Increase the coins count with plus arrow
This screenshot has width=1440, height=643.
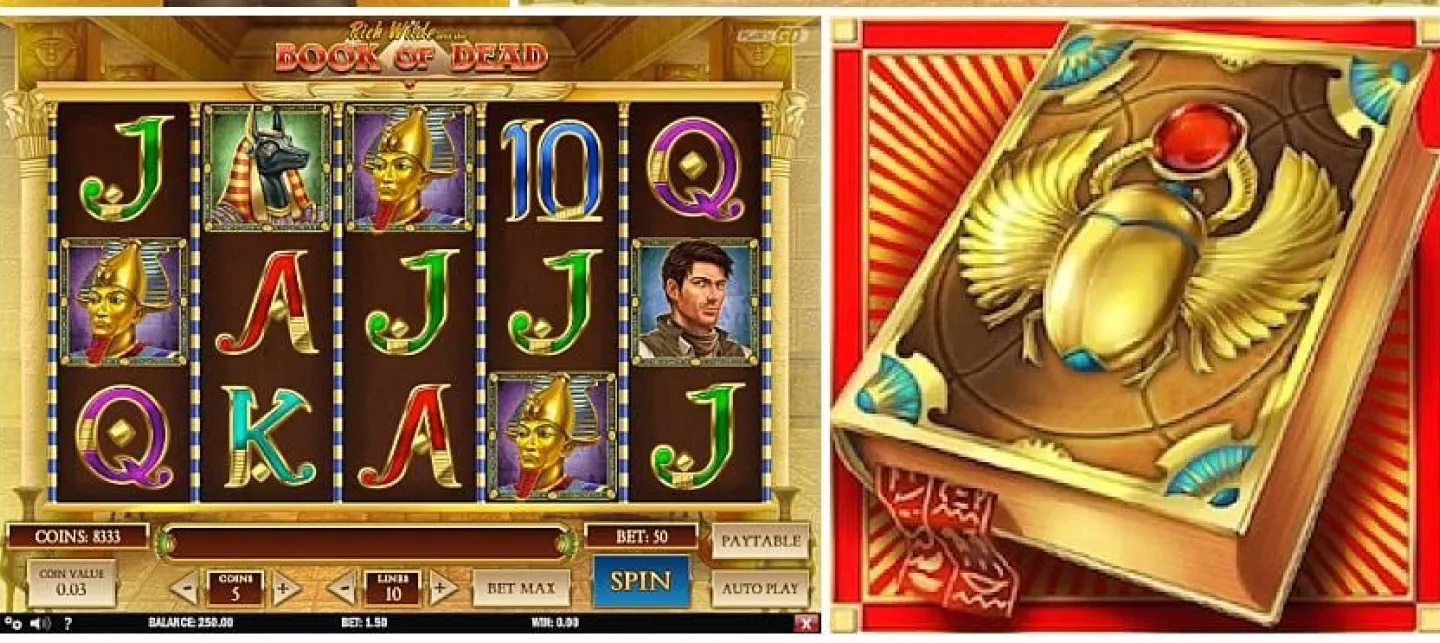tap(283, 588)
